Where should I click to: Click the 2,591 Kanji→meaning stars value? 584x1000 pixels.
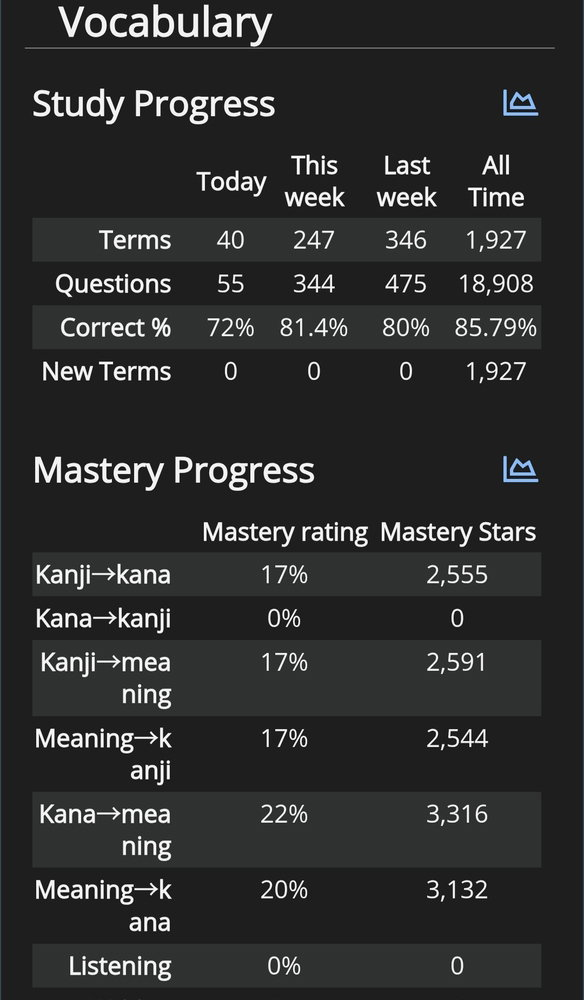coord(457,663)
